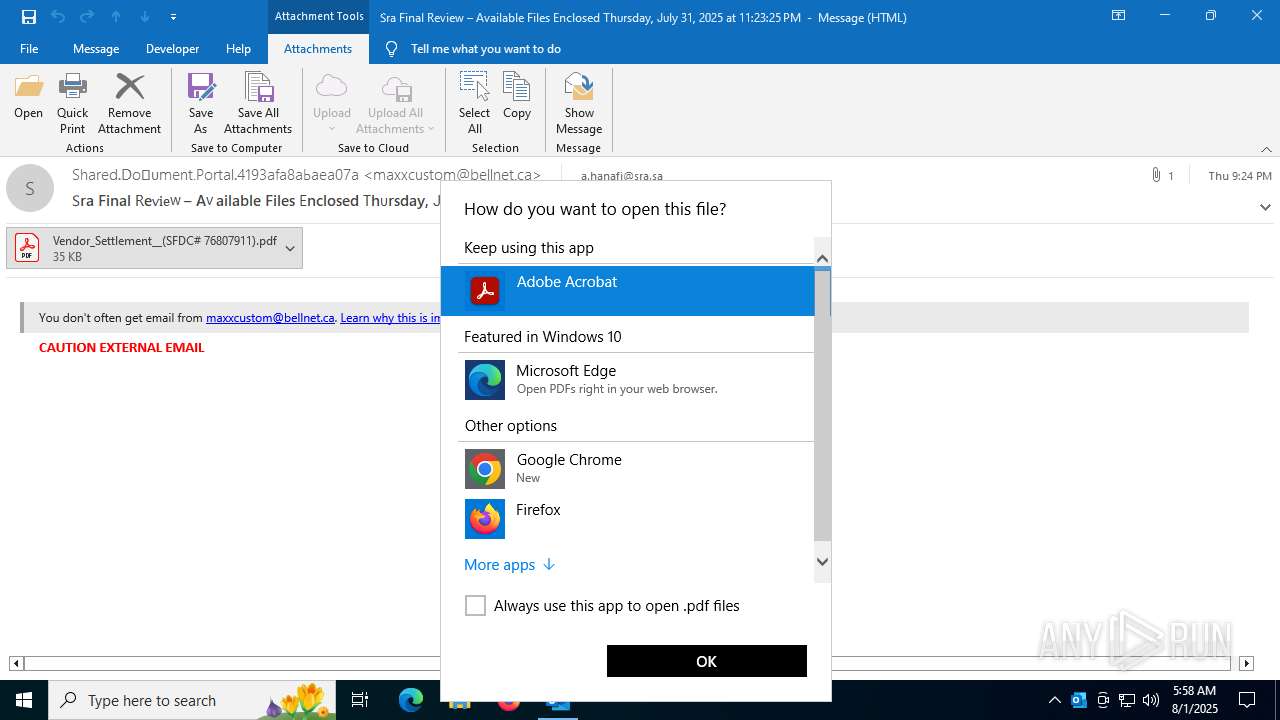
Task: Choose Adobe Acrobat to open file
Action: pyautogui.click(x=628, y=291)
